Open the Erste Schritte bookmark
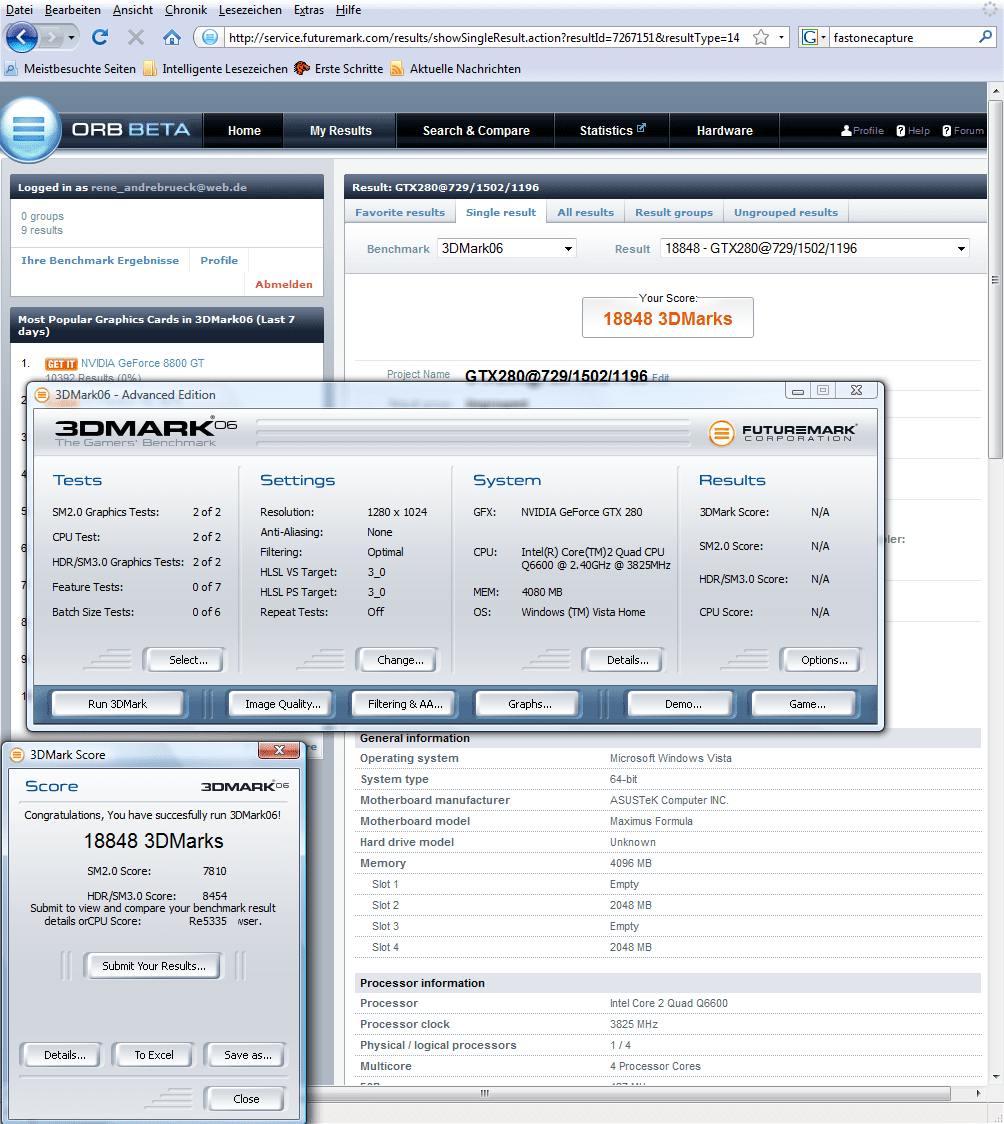The image size is (1004, 1124). [x=339, y=69]
